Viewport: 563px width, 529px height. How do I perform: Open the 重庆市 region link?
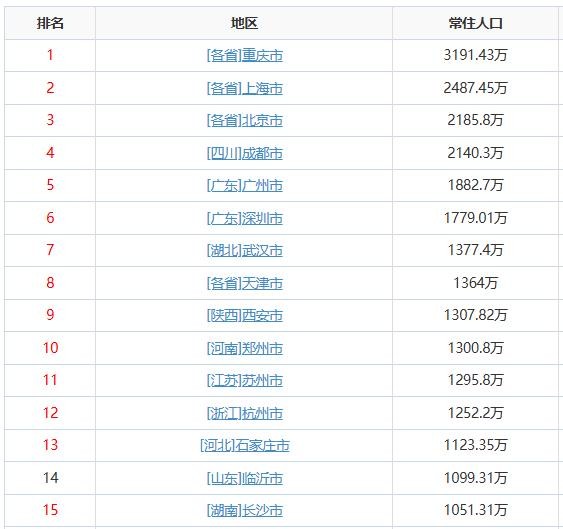[245, 56]
